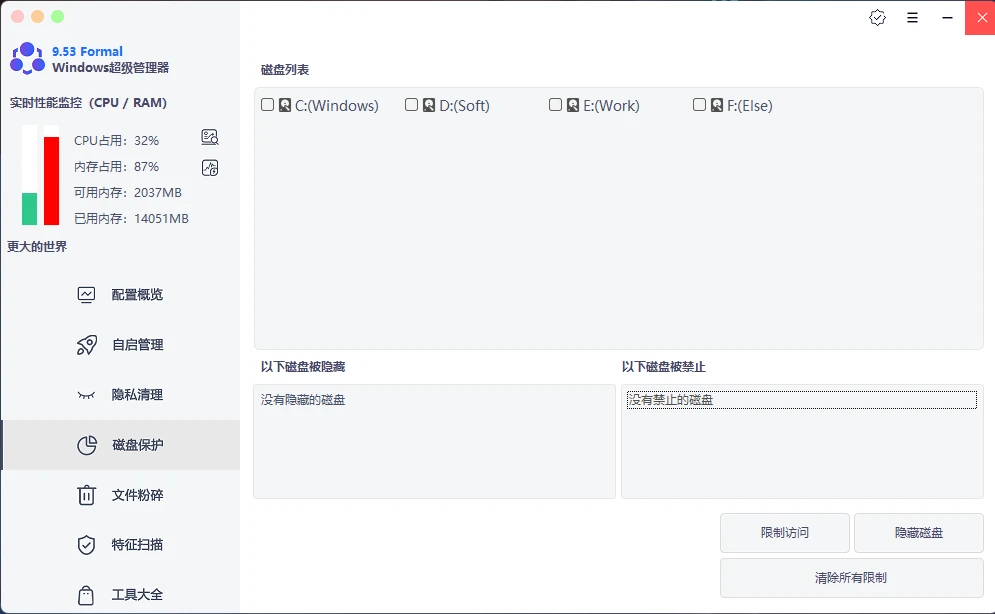Open 工具大全 toolbox section

(x=120, y=594)
